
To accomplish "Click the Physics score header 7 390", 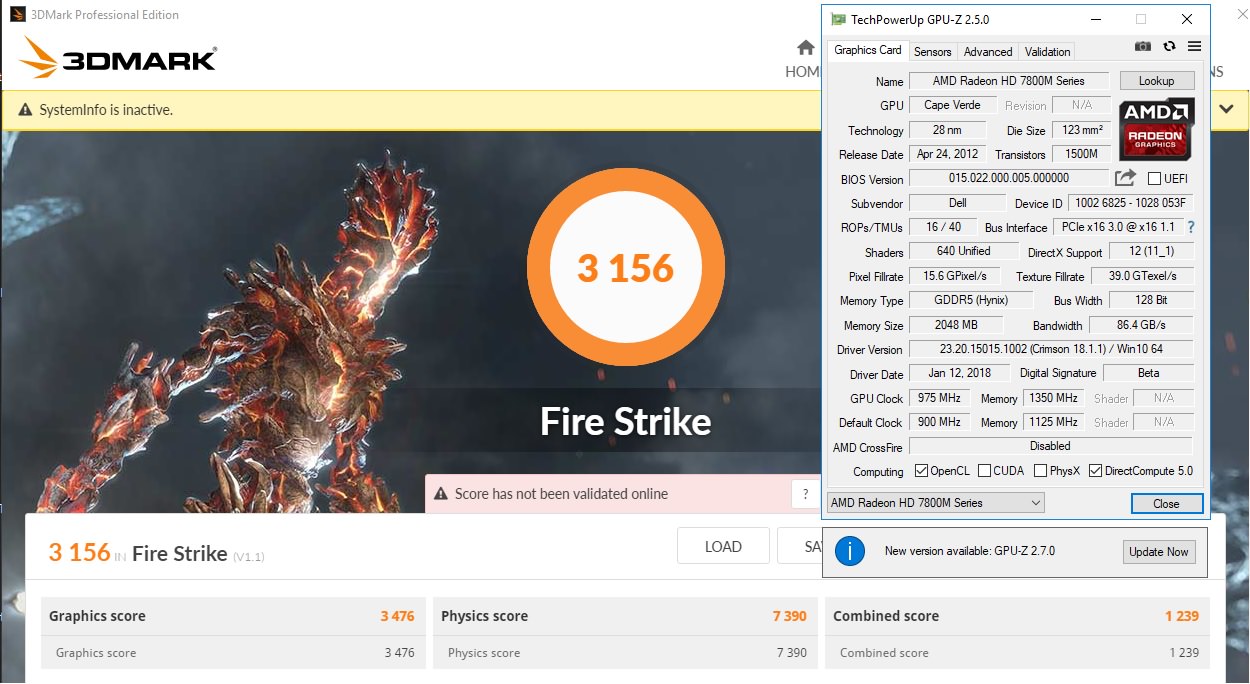I will tap(789, 616).
